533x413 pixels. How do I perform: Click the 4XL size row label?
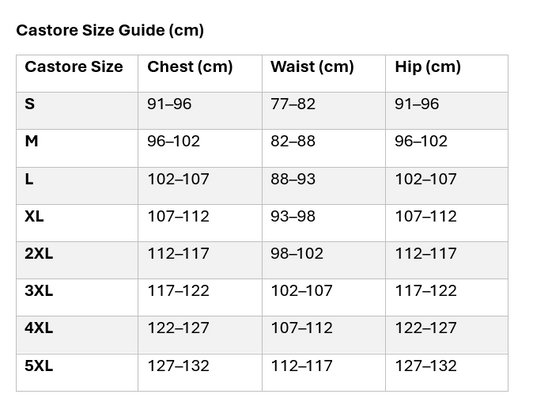click(x=39, y=328)
